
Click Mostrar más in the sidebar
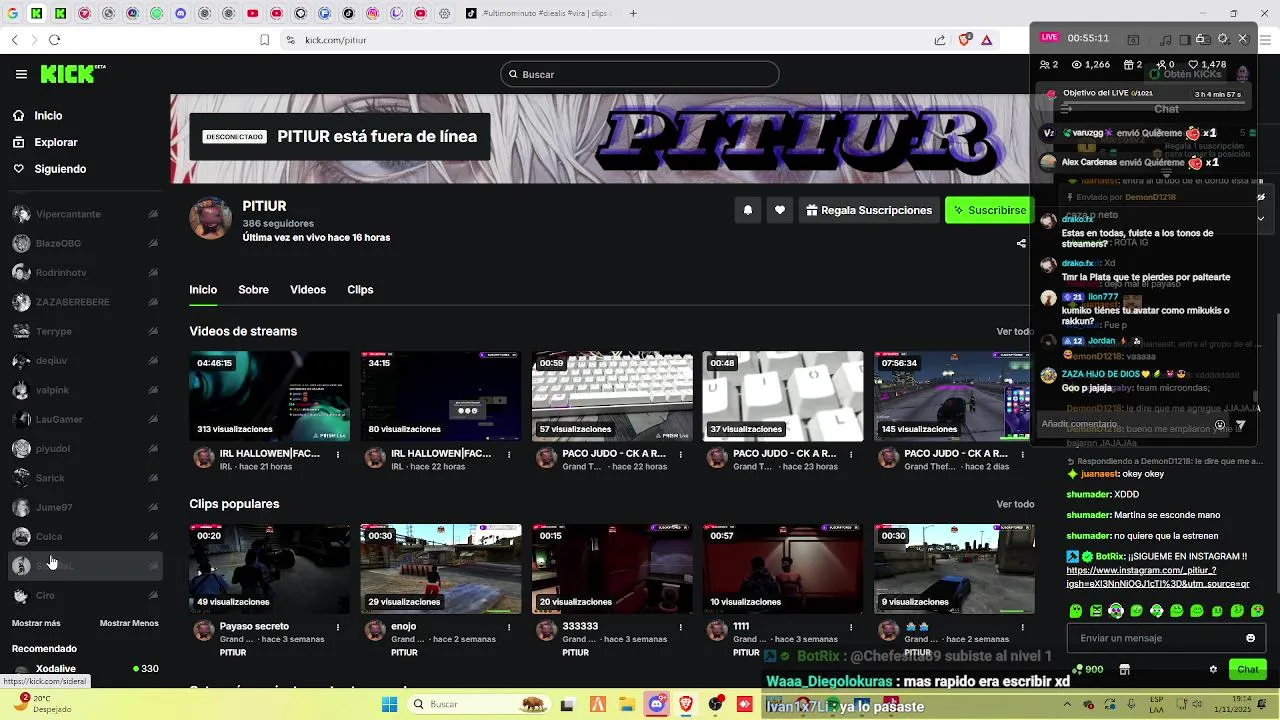coord(36,623)
